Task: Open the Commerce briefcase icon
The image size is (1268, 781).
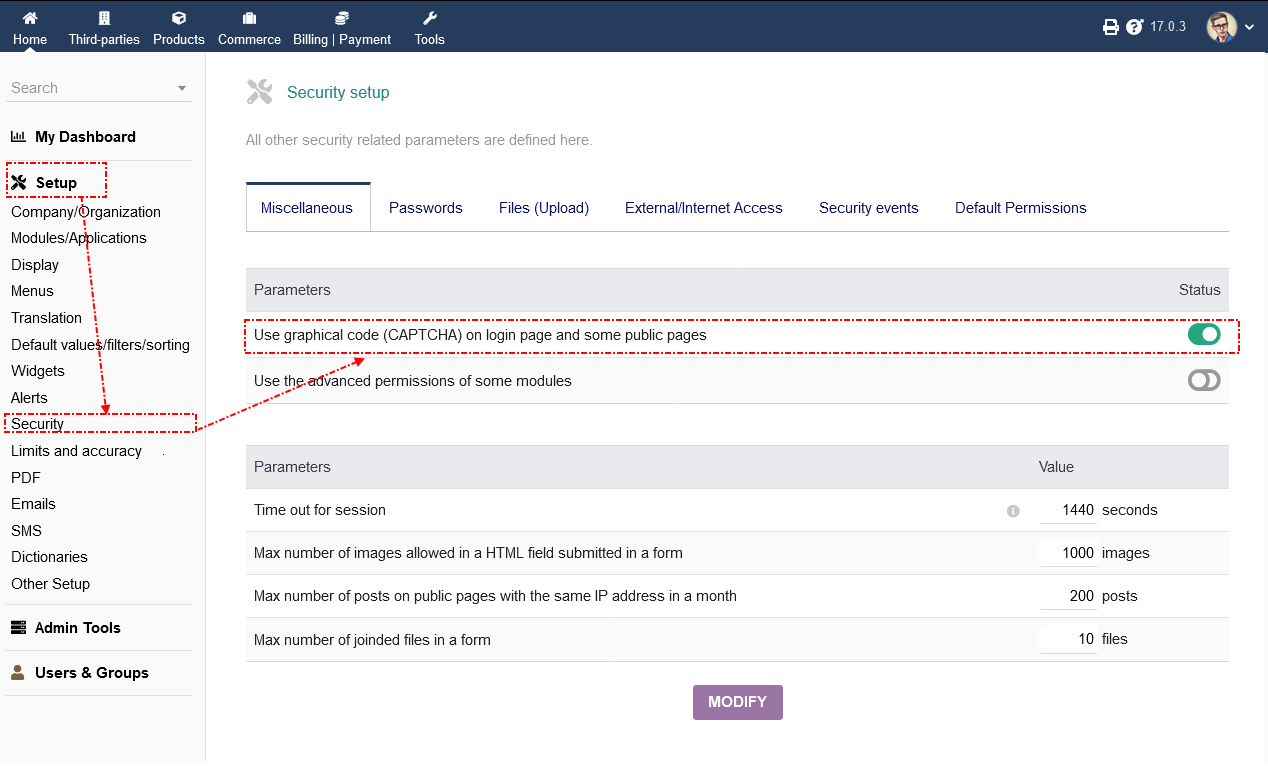Action: 249,18
